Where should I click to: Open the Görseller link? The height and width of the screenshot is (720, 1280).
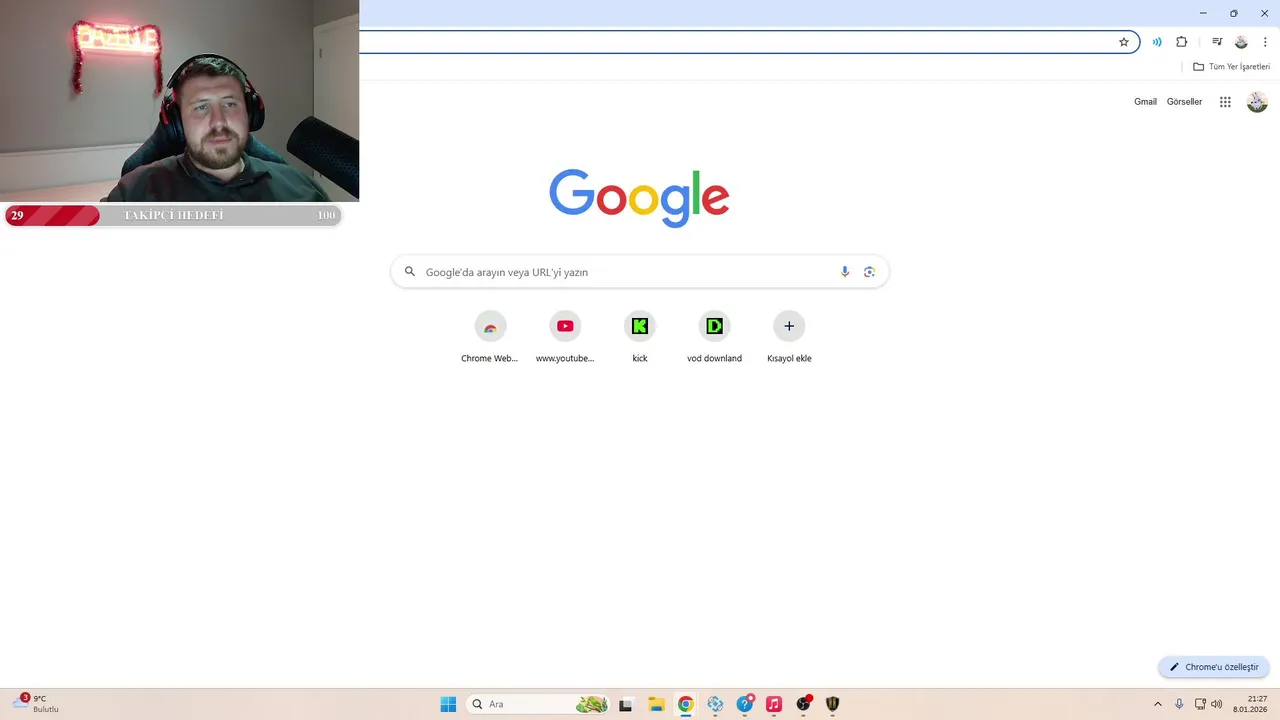[x=1184, y=102]
